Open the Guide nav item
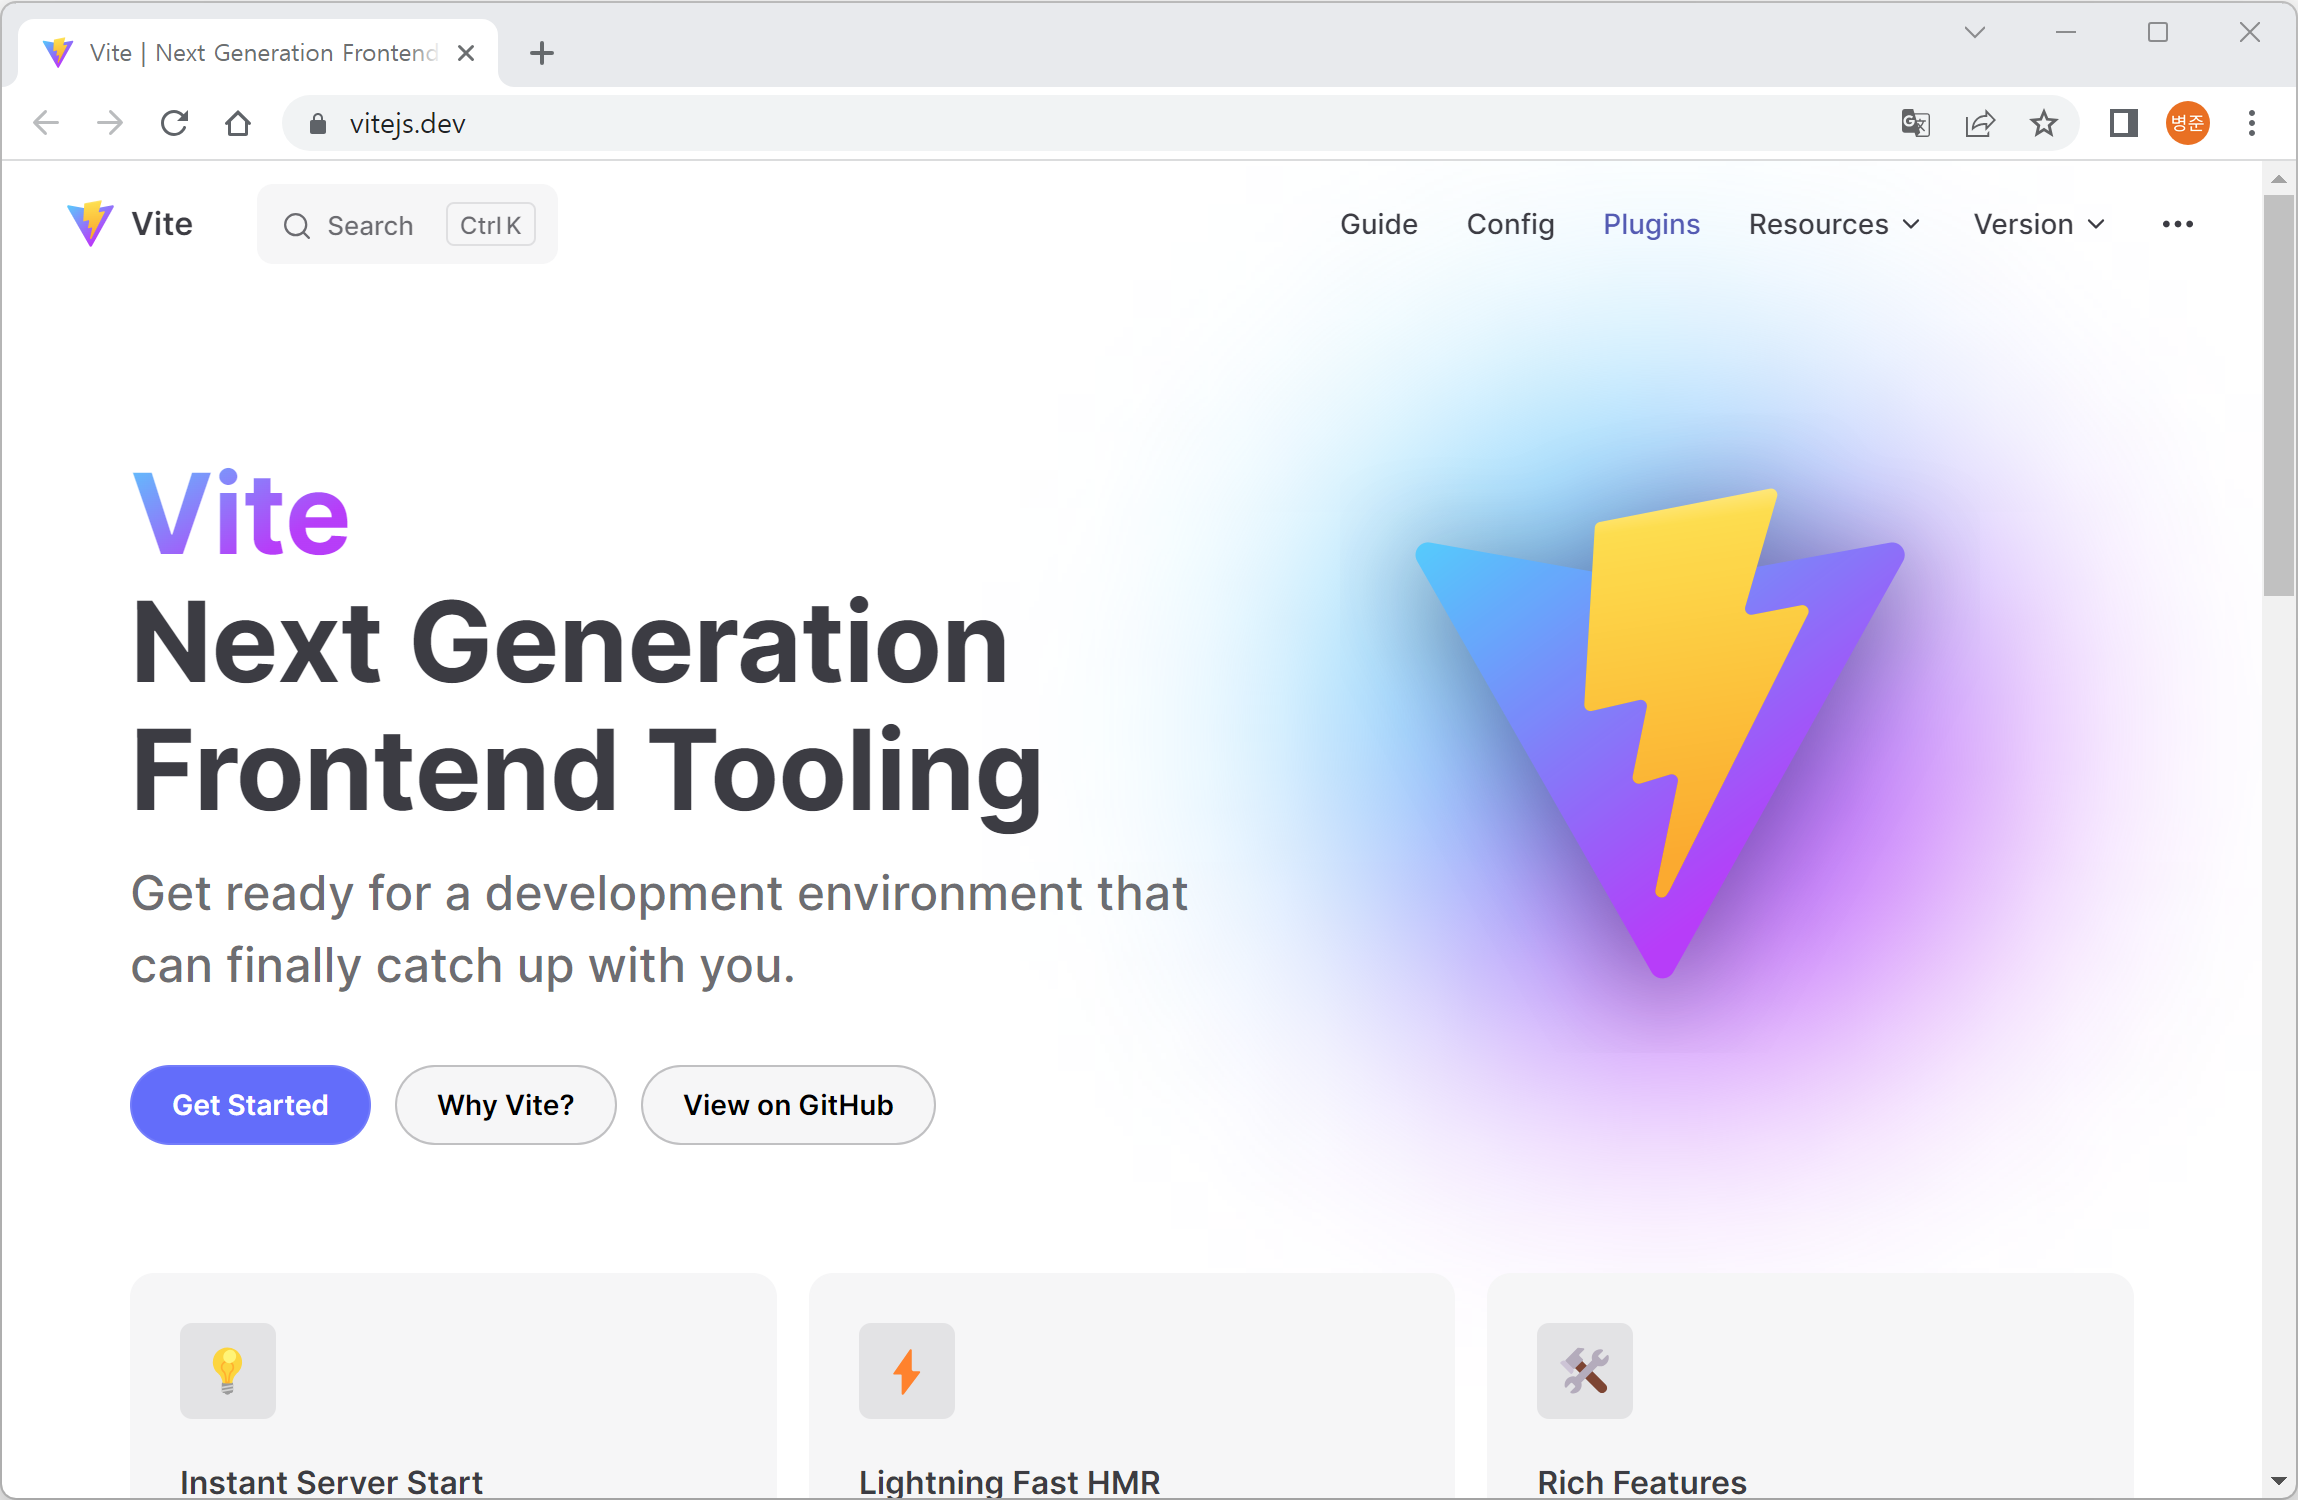The image size is (2298, 1500). 1378,224
